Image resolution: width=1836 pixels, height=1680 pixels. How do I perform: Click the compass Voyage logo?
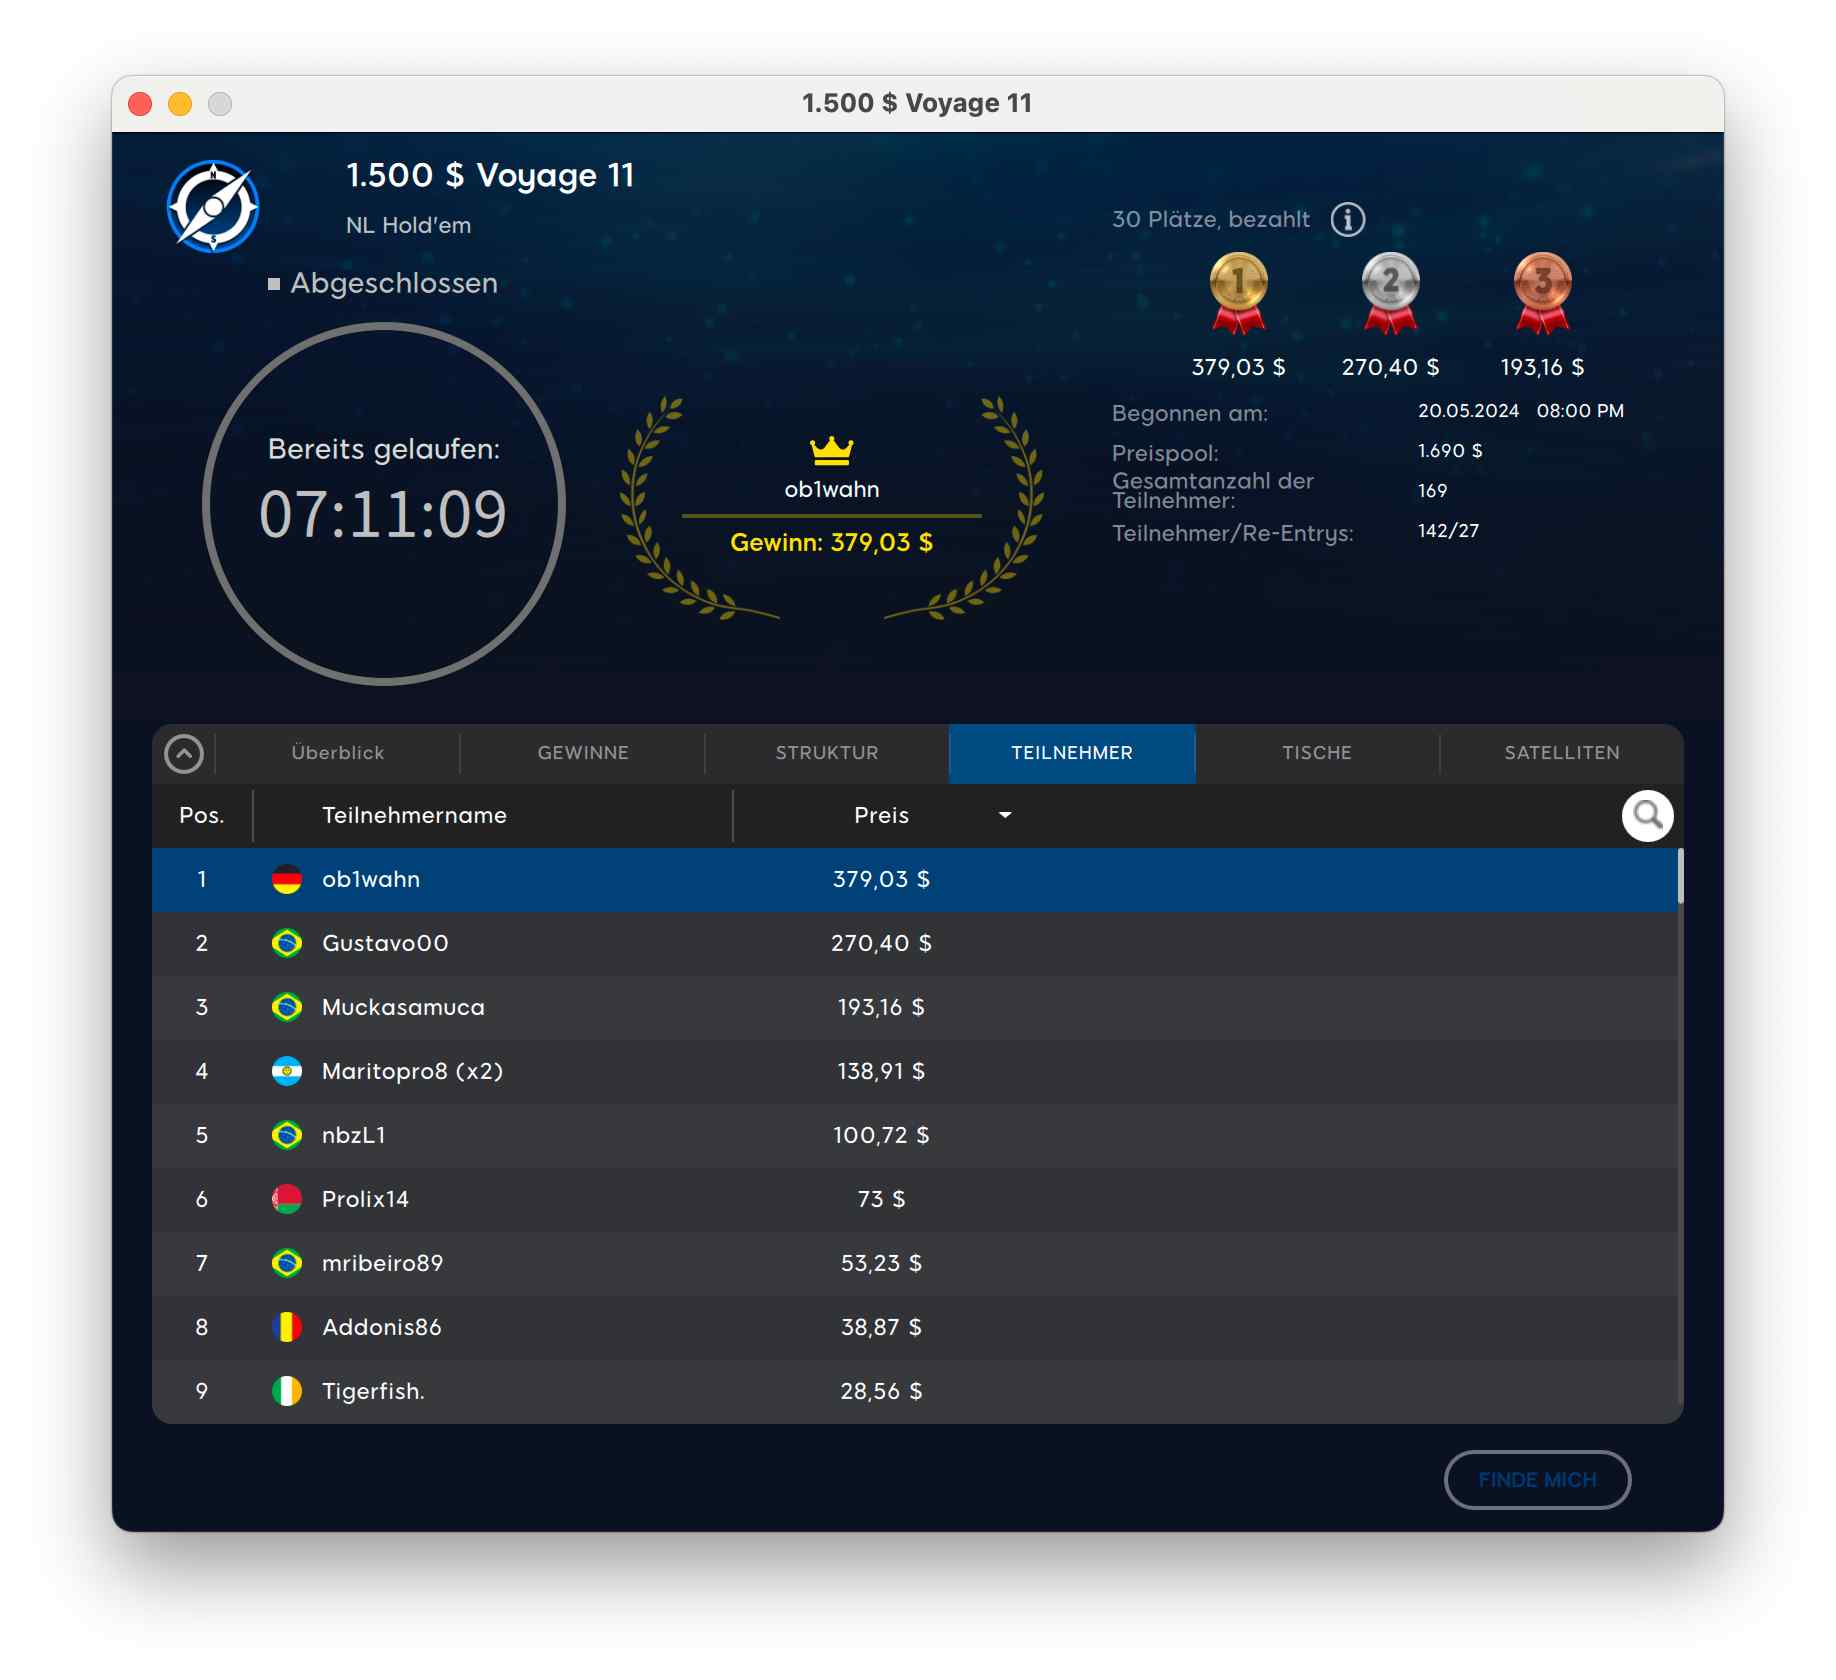coord(213,207)
